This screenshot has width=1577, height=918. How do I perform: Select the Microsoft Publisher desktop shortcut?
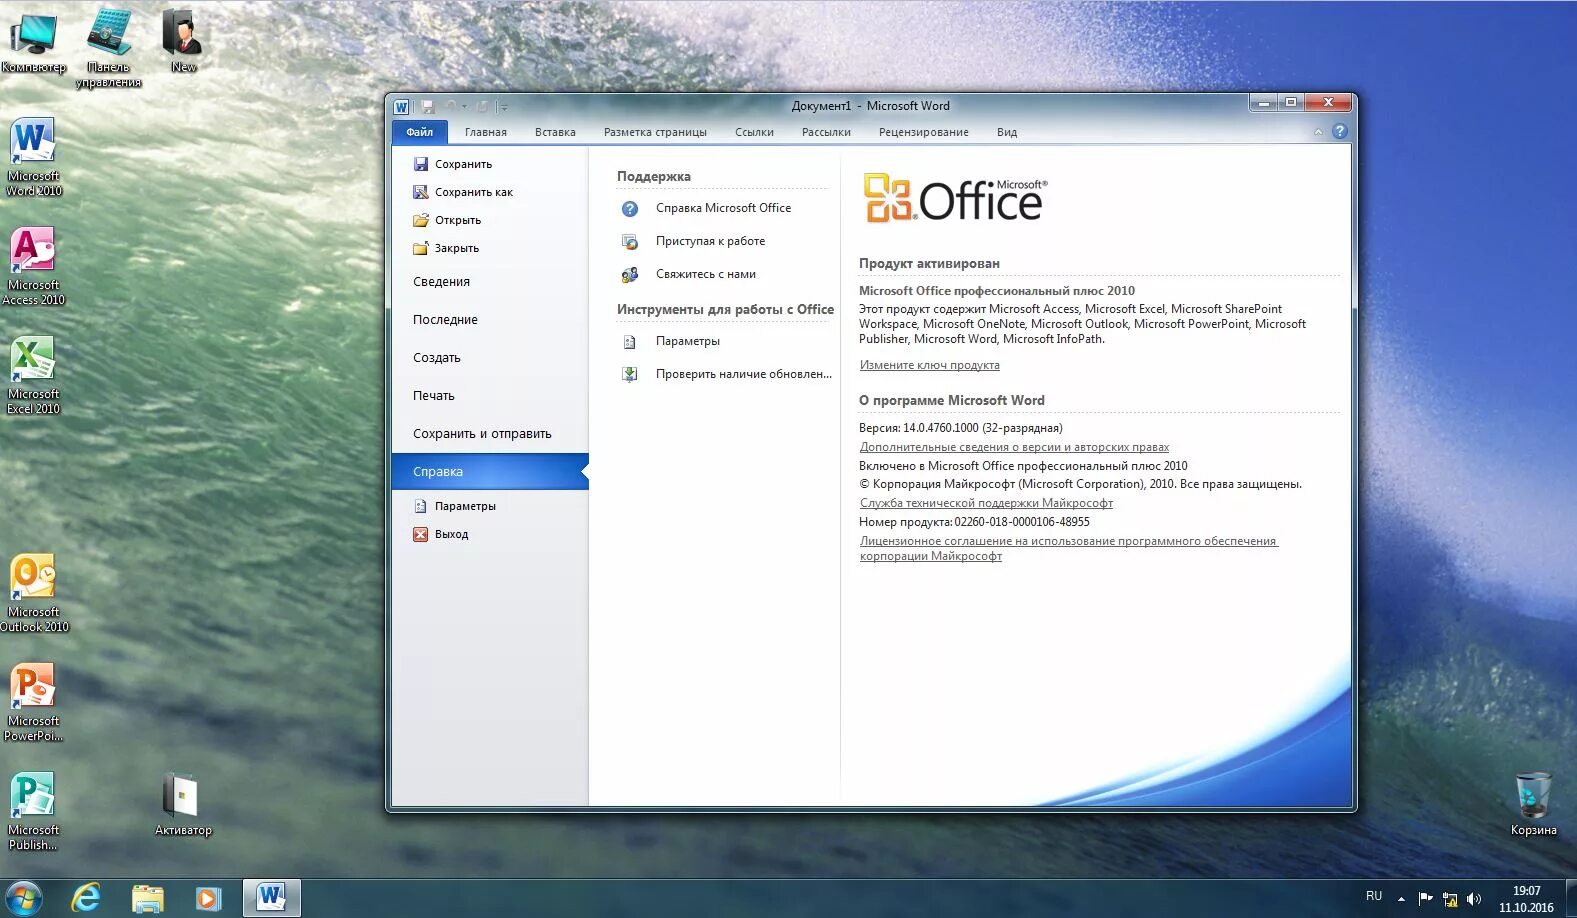click(33, 811)
